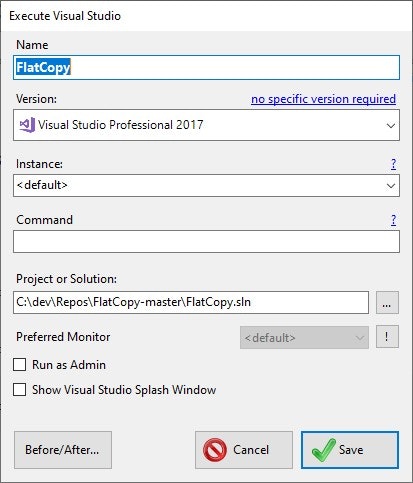Screen dimensions: 413x483
Task: Enable the Run as Admin checkbox
Action: tap(20, 364)
